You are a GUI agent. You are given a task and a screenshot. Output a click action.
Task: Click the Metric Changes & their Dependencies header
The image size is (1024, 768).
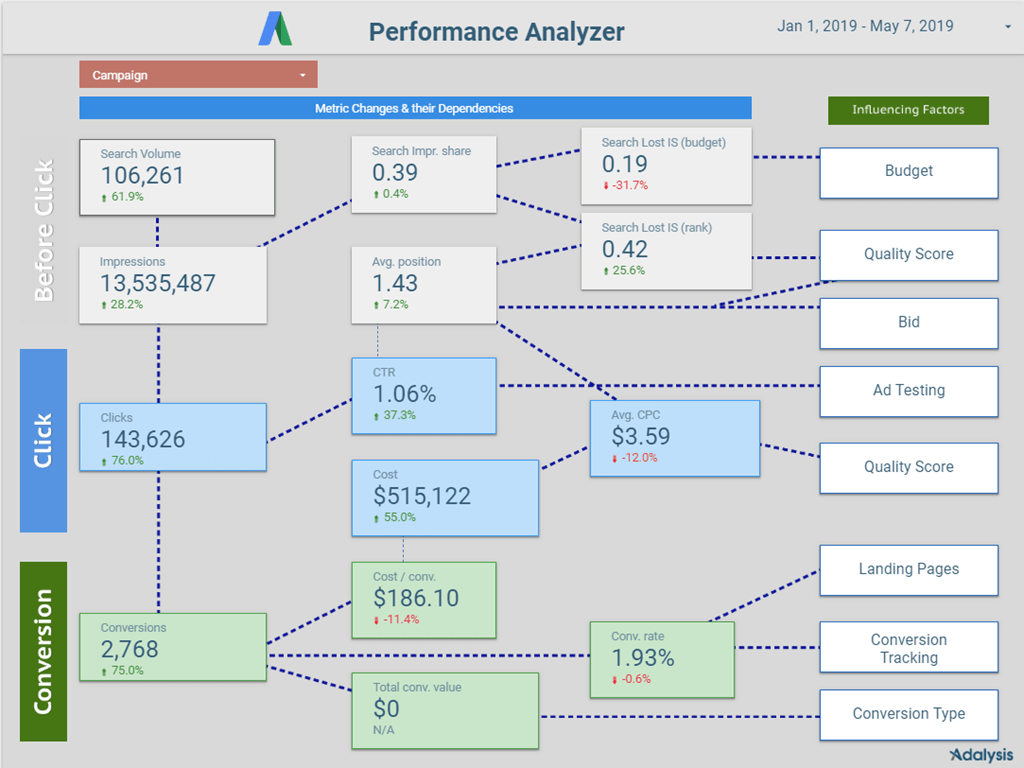(415, 108)
